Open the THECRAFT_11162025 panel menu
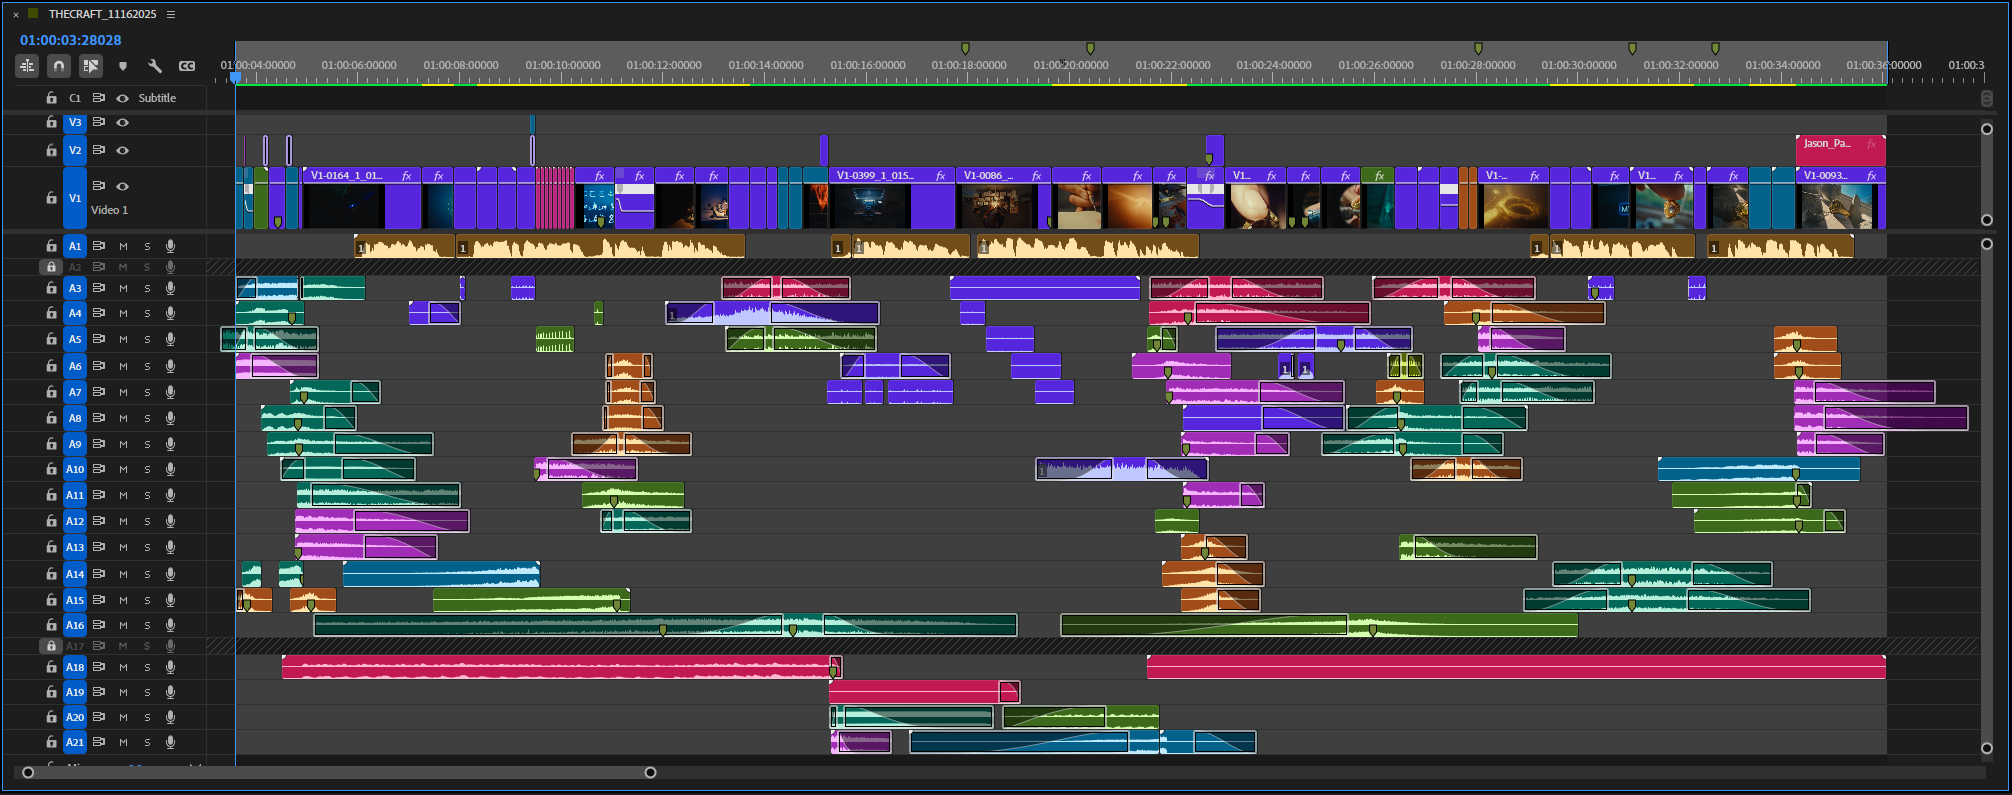This screenshot has width=2012, height=795. pos(171,14)
